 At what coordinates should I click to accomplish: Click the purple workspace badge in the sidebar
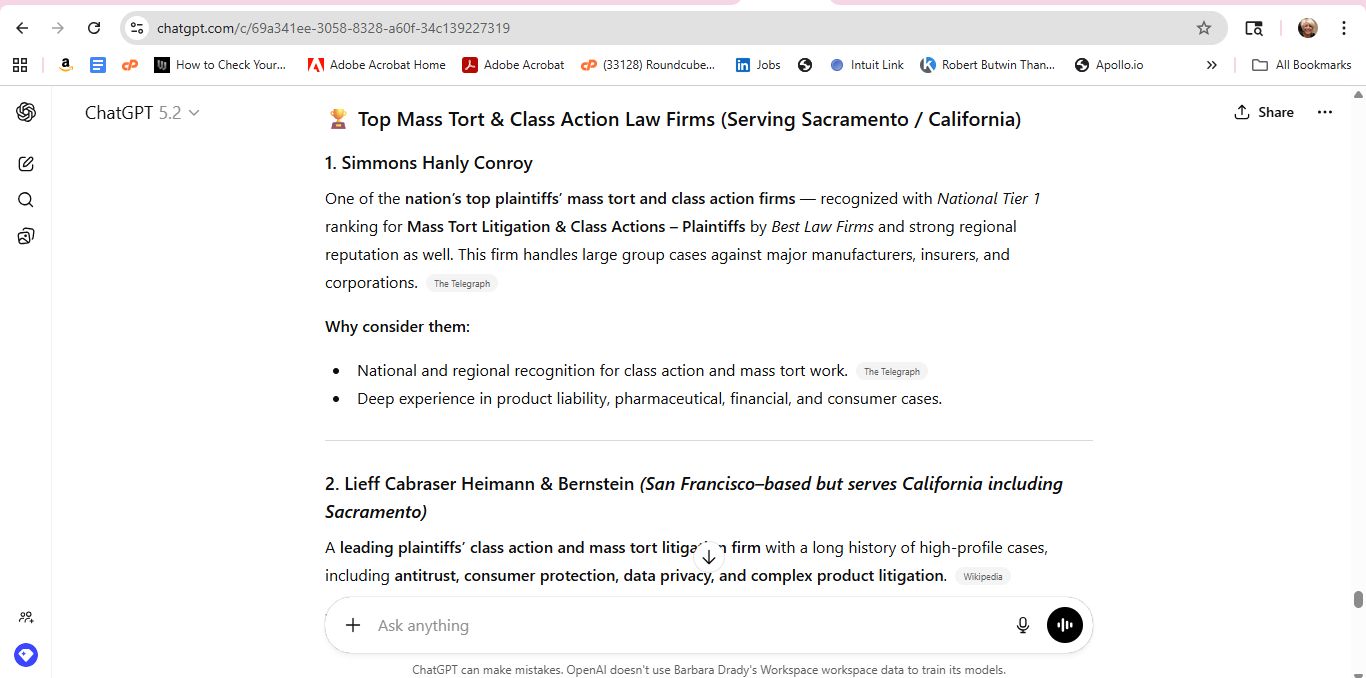[x=26, y=655]
